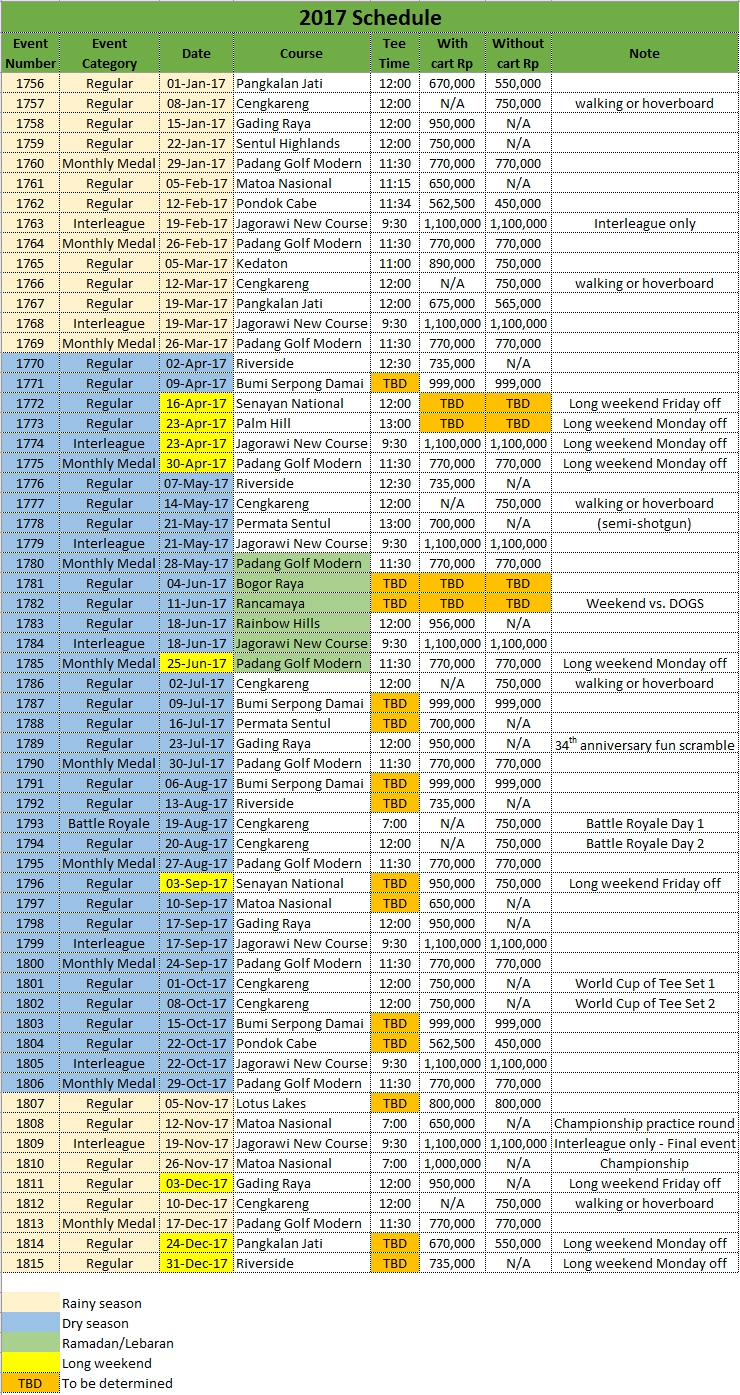Select the Rainbow Hills course cell
Screen dimensions: 740x1395
[301, 623]
